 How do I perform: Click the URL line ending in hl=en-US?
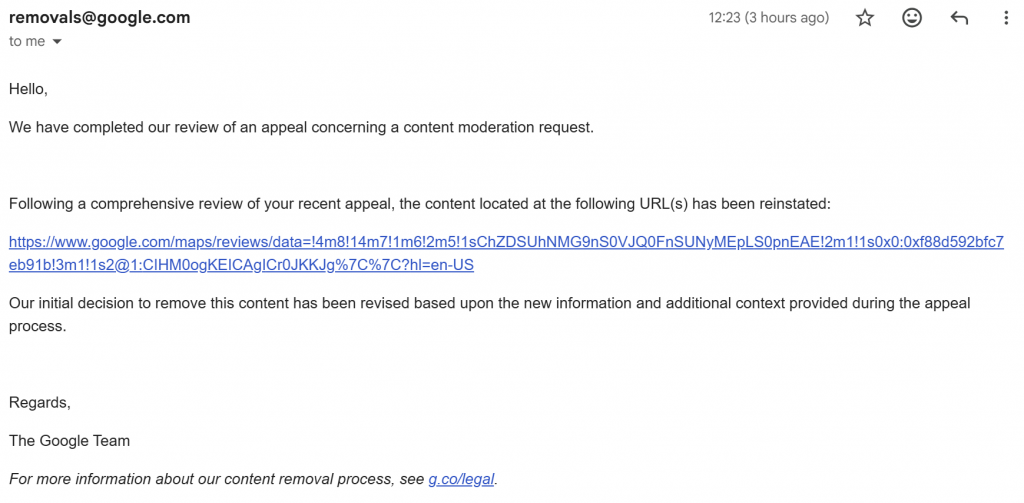(x=241, y=265)
